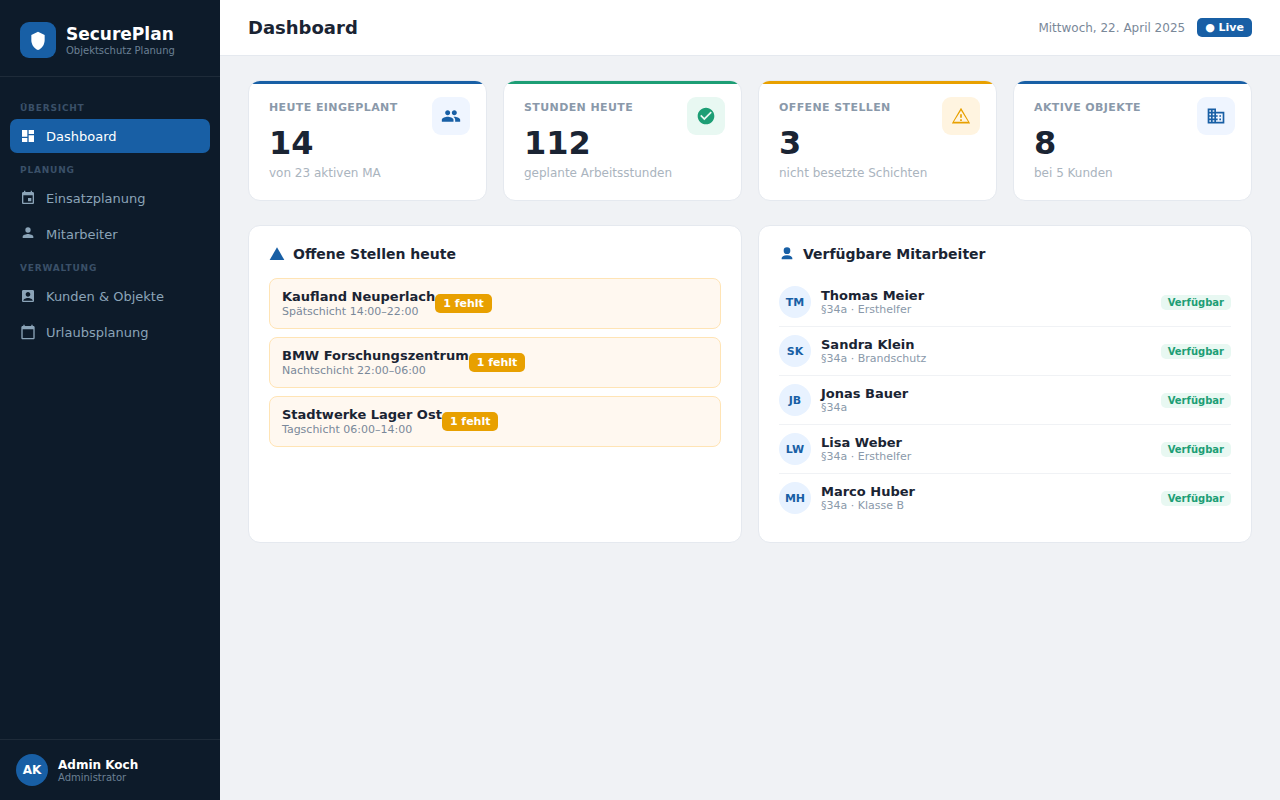This screenshot has width=1280, height=800.
Task: Toggle the Live status indicator
Action: click(1224, 27)
